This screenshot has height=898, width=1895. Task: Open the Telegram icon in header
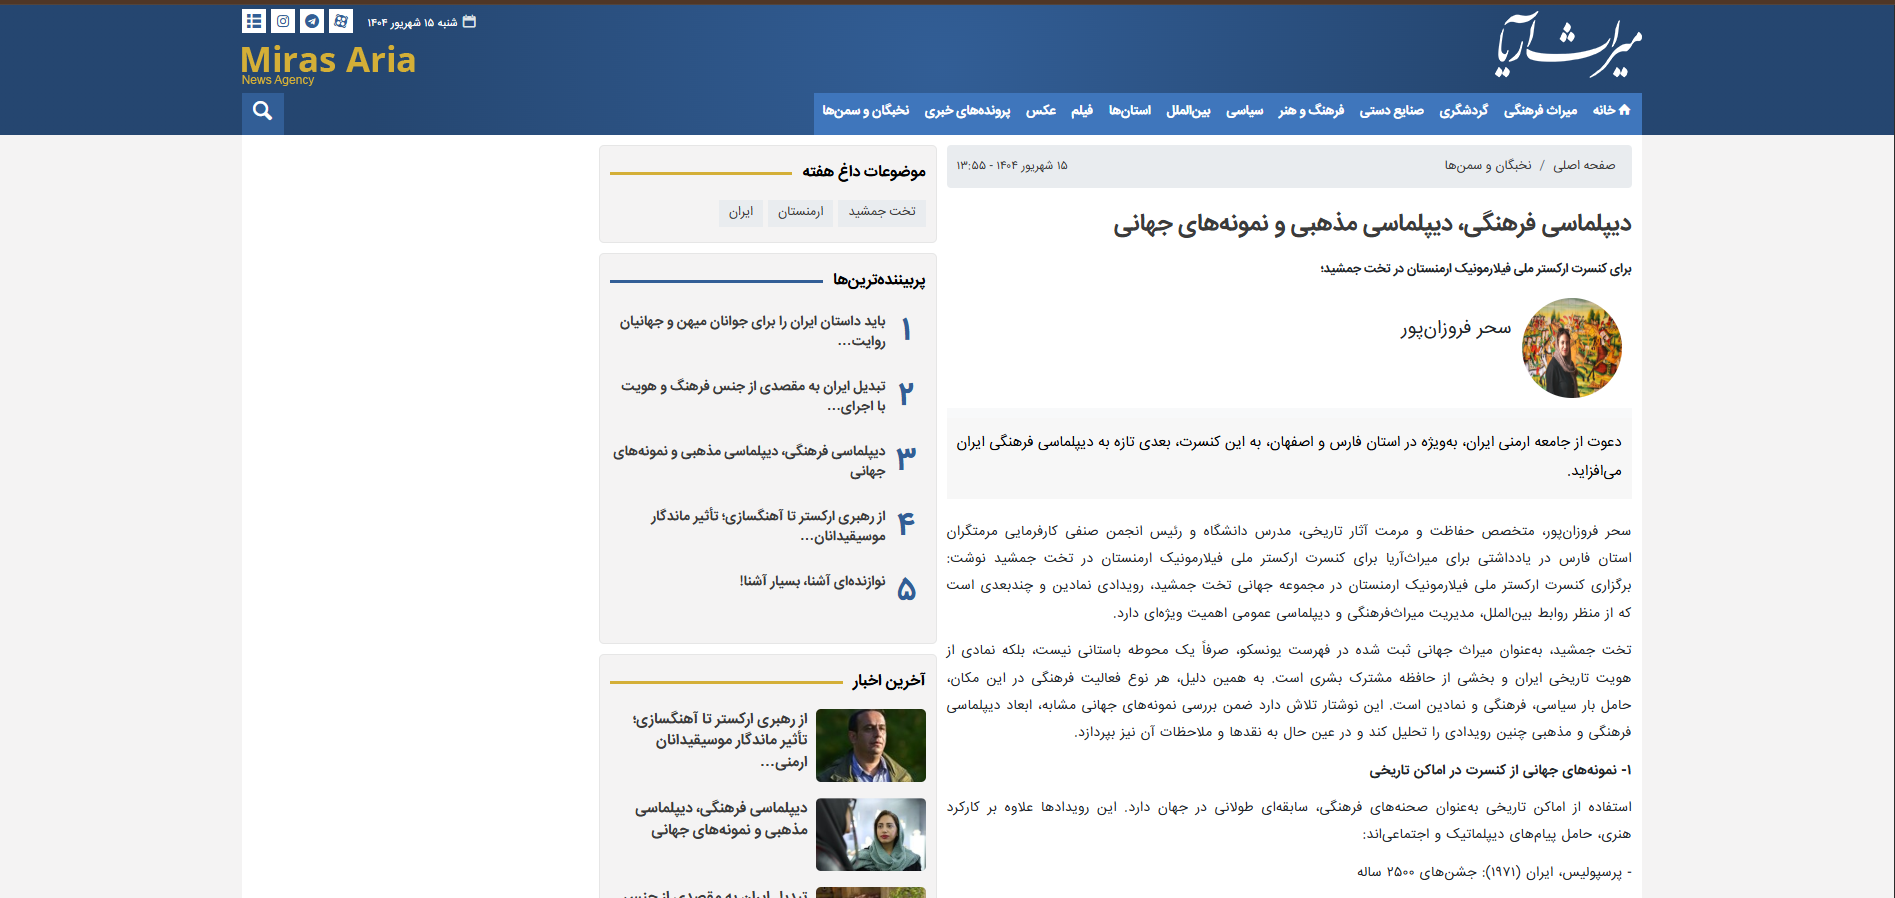pos(312,21)
